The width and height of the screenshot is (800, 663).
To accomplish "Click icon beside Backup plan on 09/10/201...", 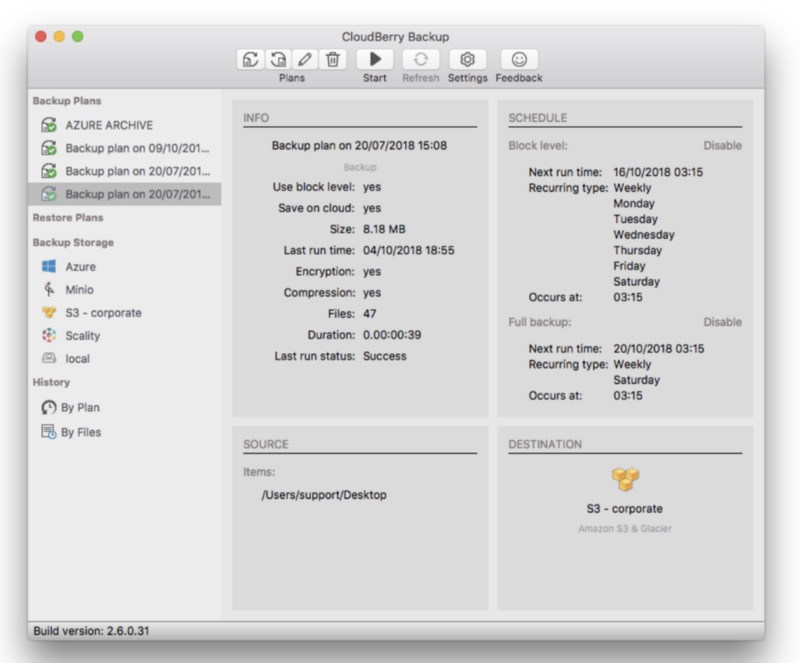I will pyautogui.click(x=49, y=148).
